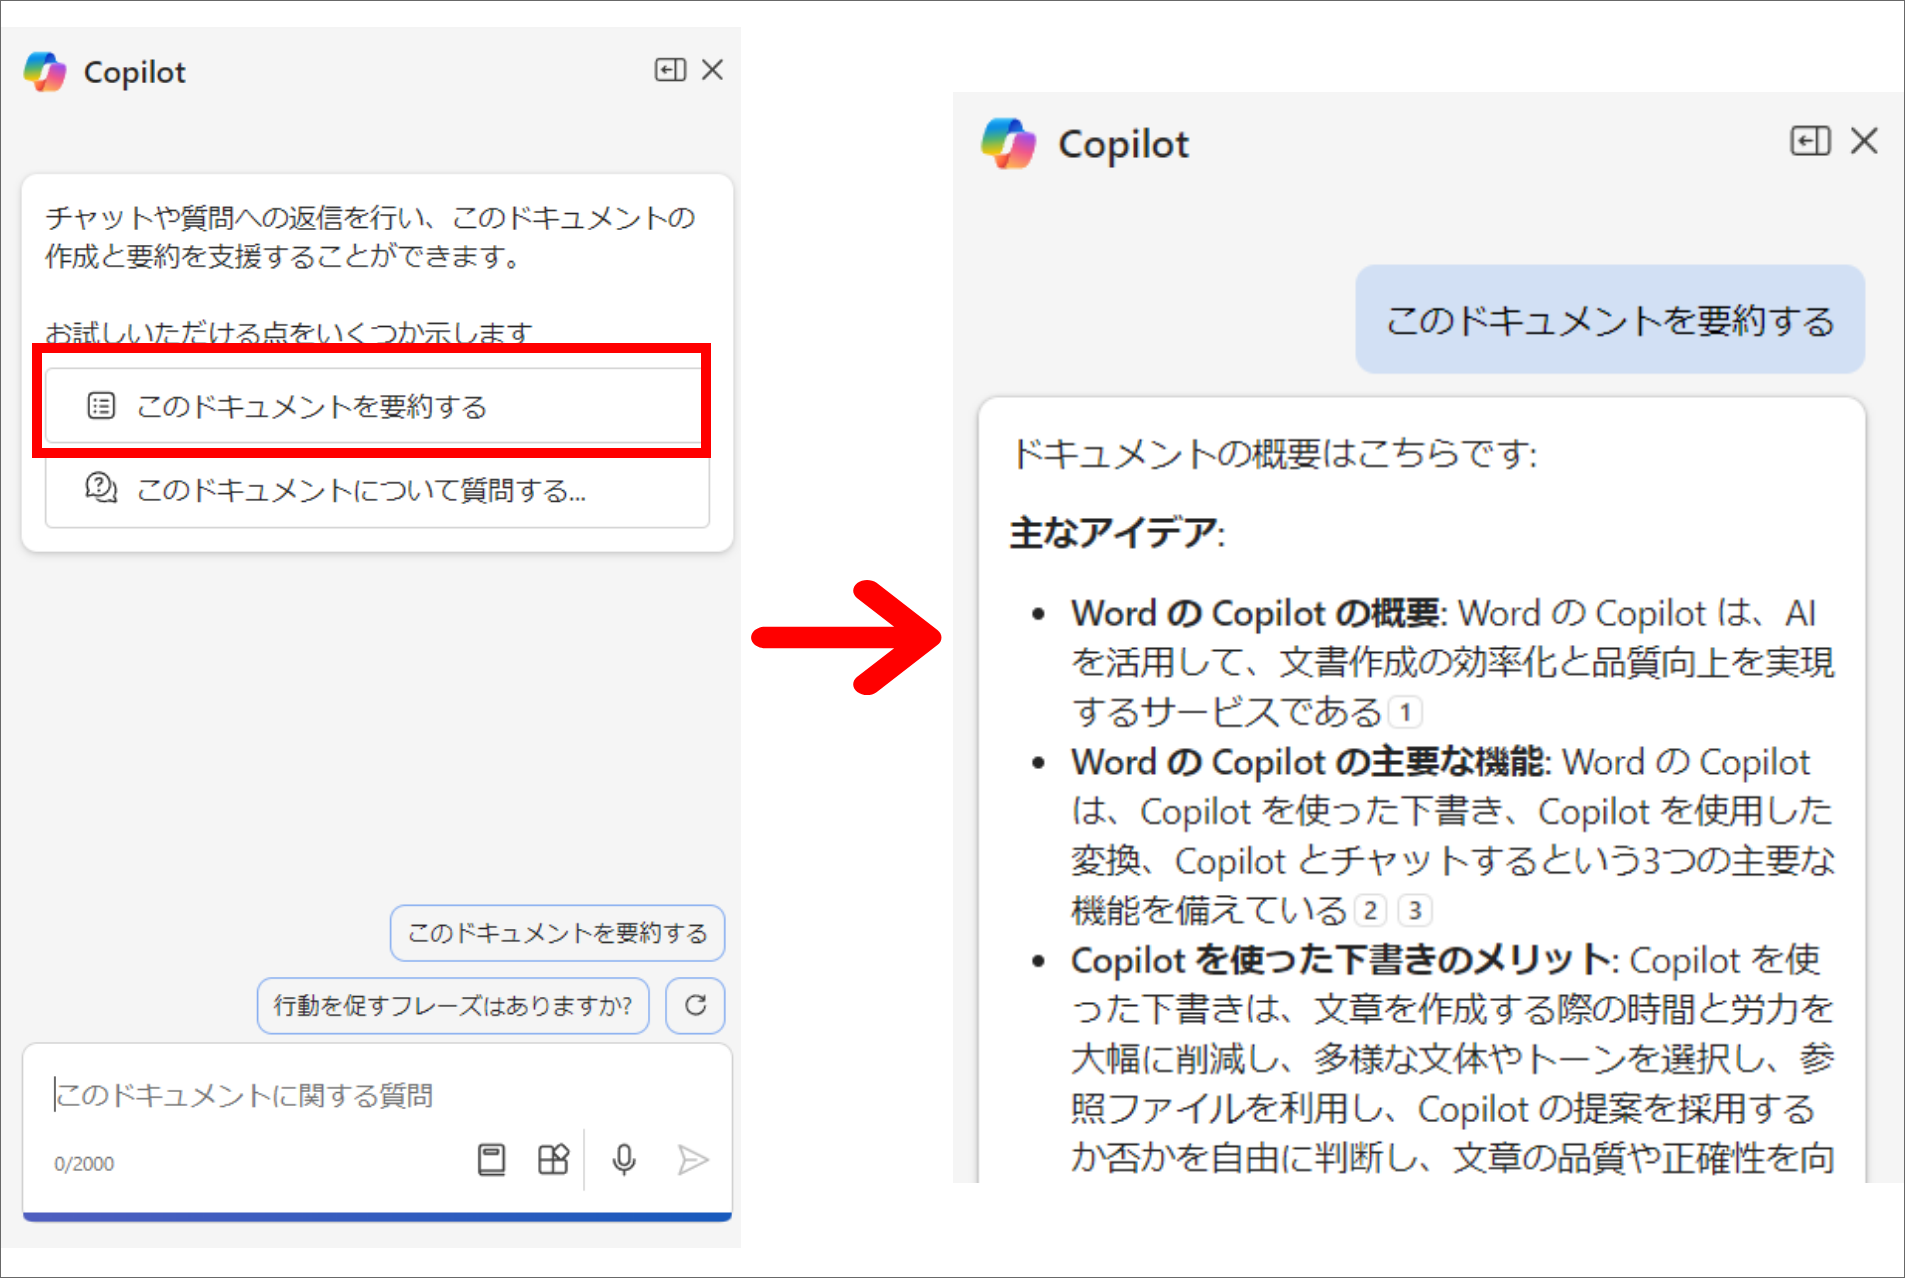Click bold text Copilot を使った下書きのメリット
Viewport: 1905px width, 1278px height.
[x=1340, y=960]
